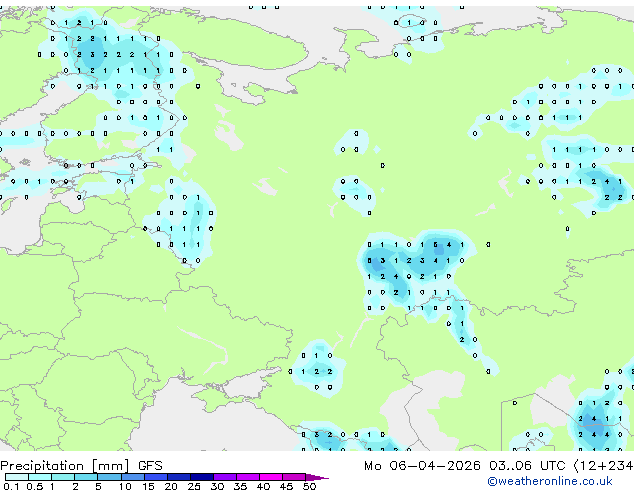Click the '30' legend scale label
This screenshot has height=490, width=634.
point(217,486)
